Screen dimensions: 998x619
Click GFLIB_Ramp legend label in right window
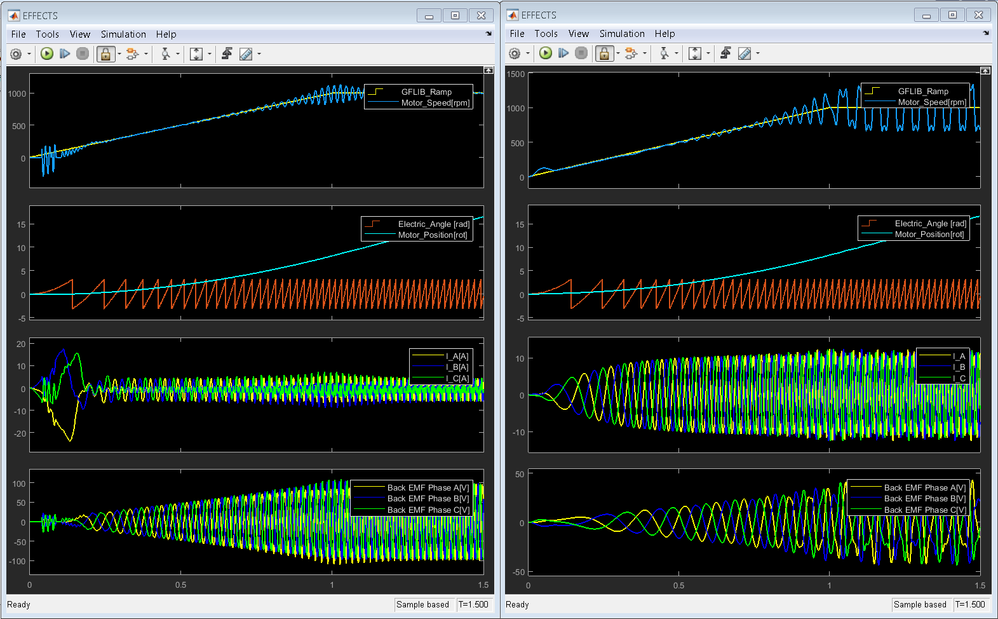(923, 91)
